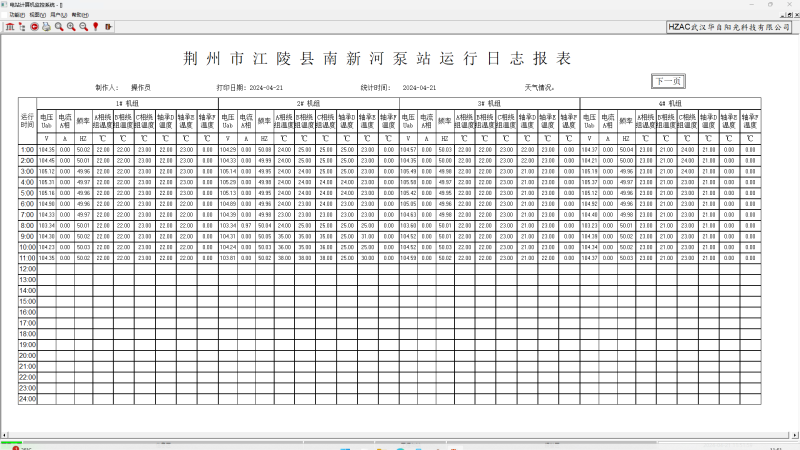Click 2# unit current 0.97 at 8:00
Screen dimensions: 800x450
(x=246, y=226)
